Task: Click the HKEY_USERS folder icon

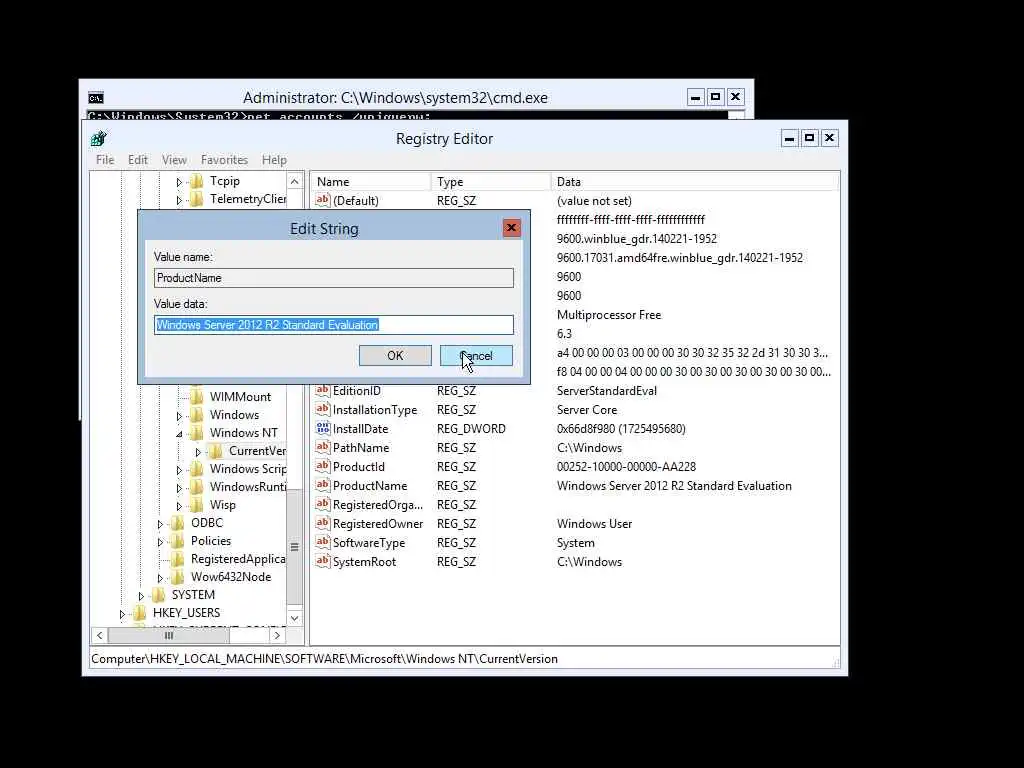Action: tap(139, 613)
